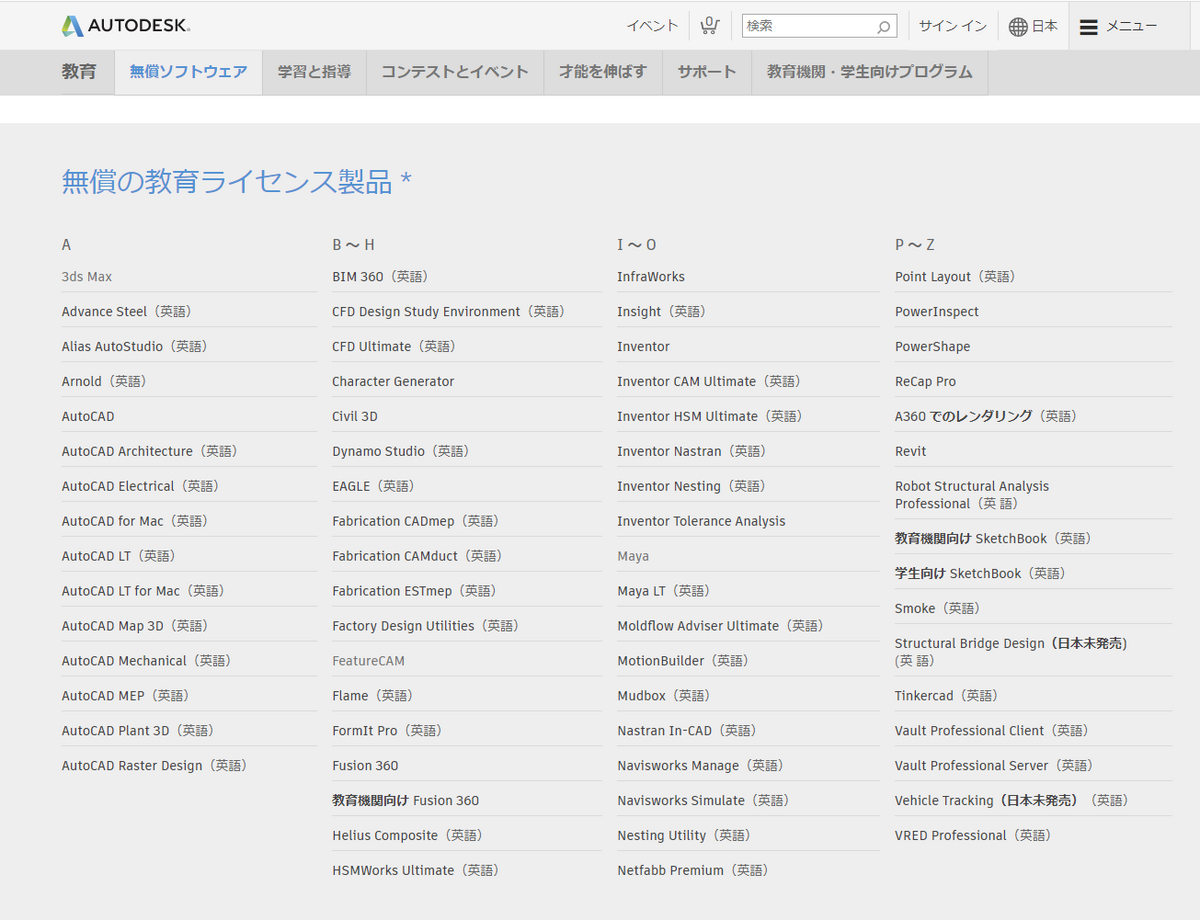Open the AutoCAD product link
This screenshot has width=1200, height=920.
click(x=87, y=416)
